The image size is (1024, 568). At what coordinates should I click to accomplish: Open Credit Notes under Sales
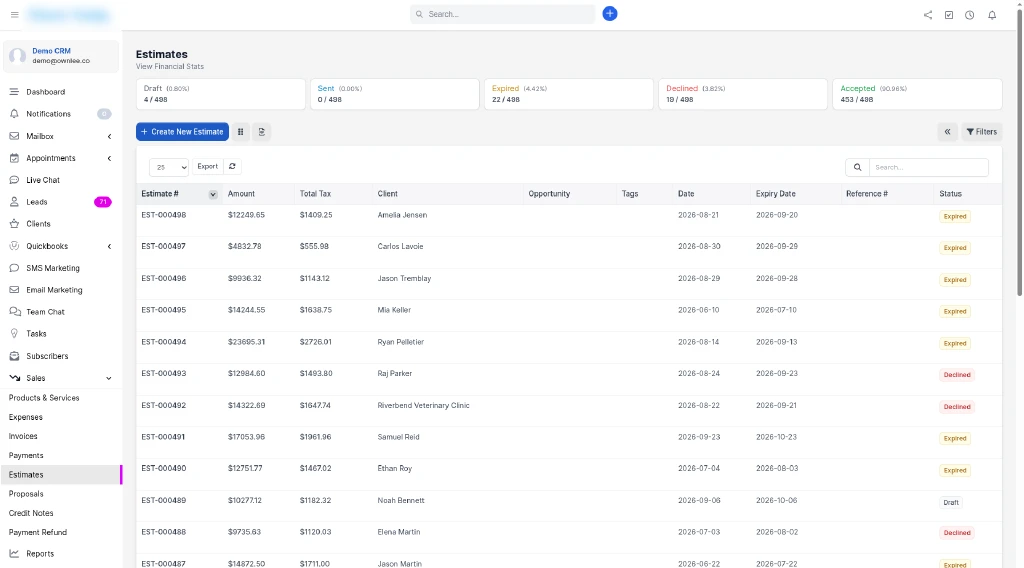[31, 513]
